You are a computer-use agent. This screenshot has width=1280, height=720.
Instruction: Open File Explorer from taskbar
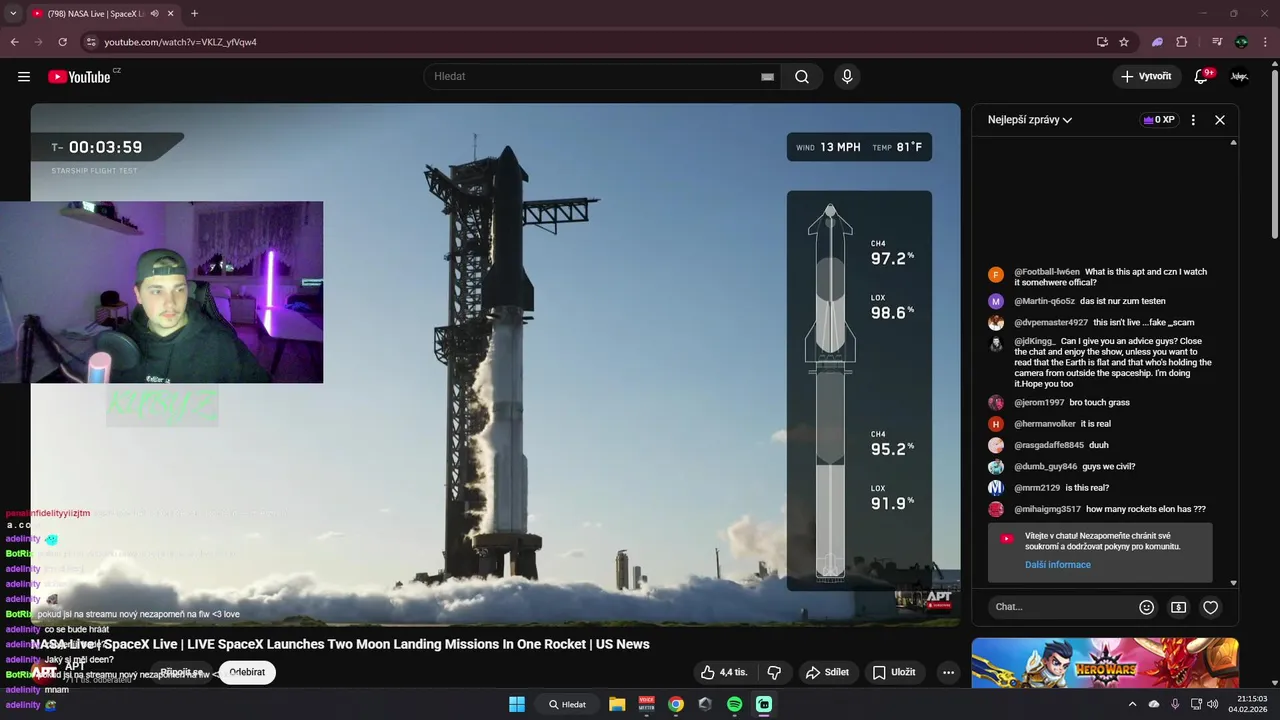(x=617, y=704)
